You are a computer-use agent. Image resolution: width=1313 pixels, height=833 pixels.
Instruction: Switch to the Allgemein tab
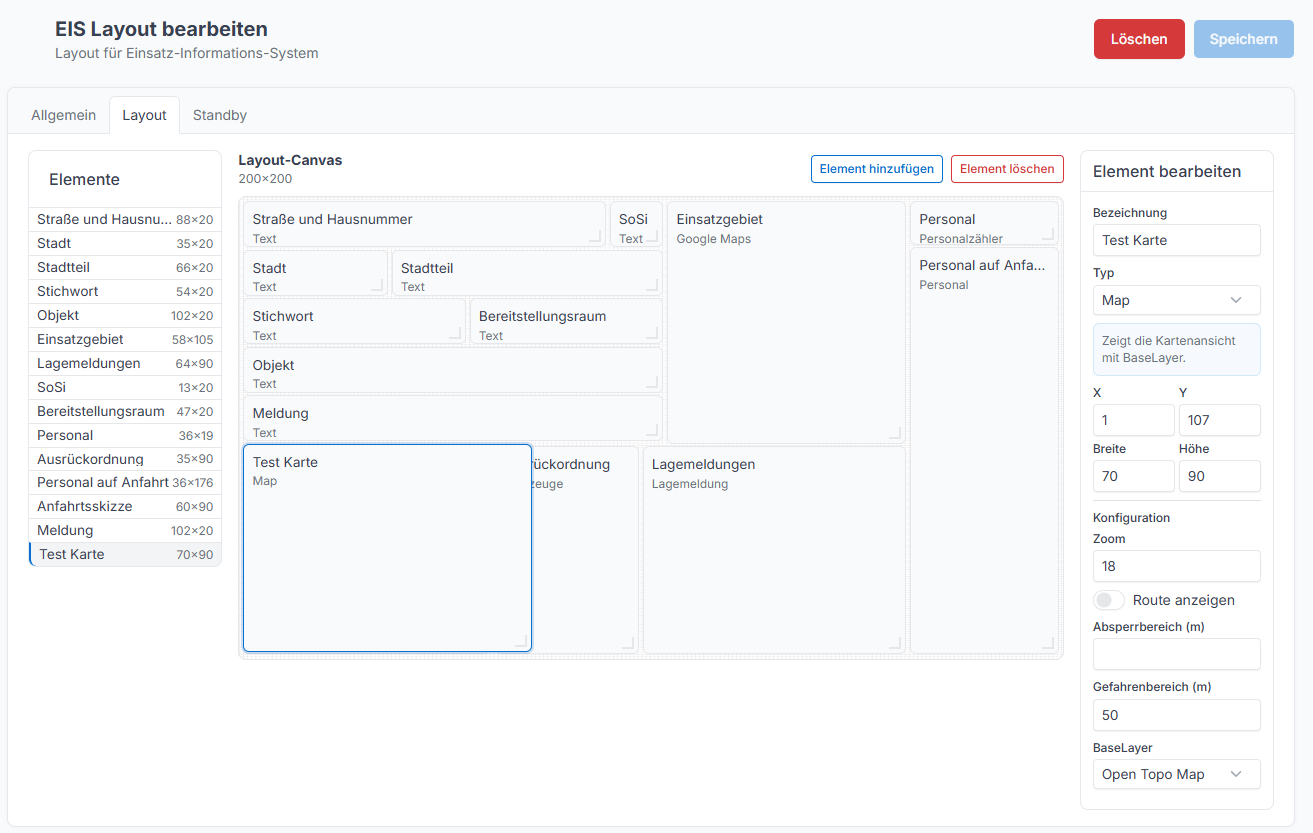tap(64, 115)
